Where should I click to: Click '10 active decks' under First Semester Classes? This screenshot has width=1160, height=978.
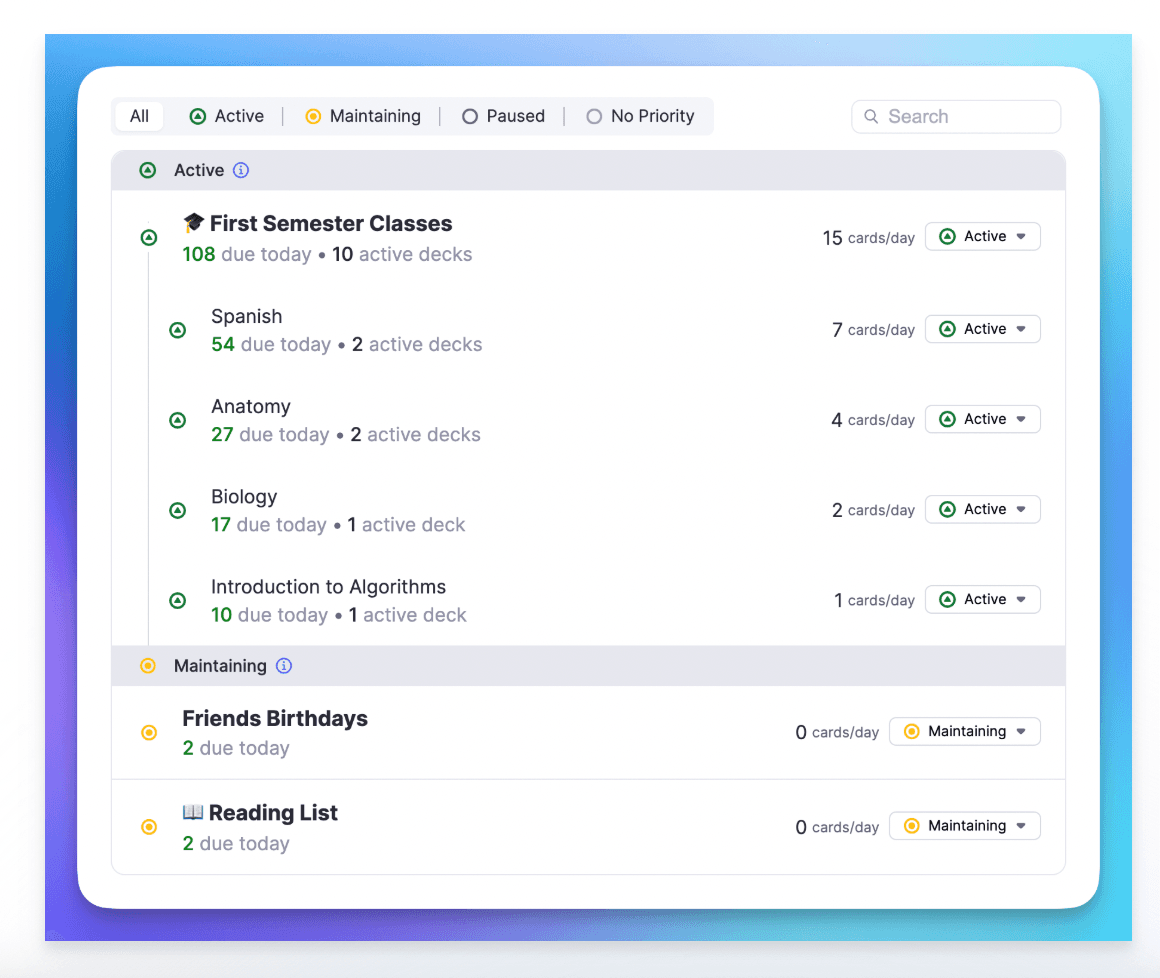[x=402, y=254]
